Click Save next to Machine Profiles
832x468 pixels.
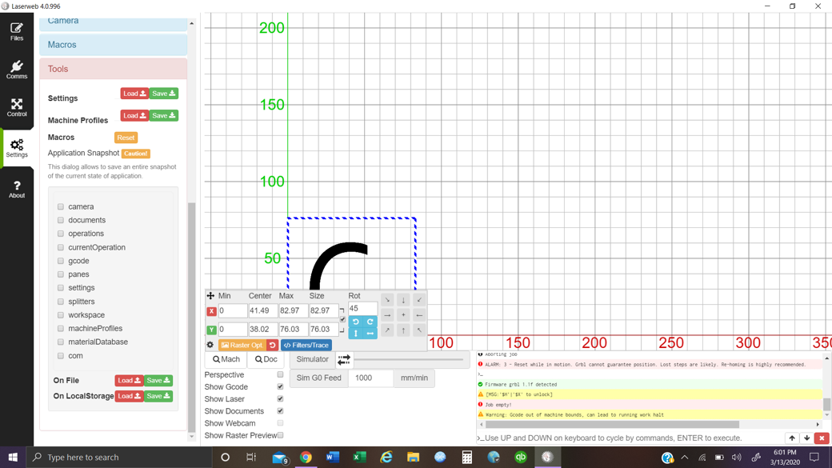(x=163, y=116)
